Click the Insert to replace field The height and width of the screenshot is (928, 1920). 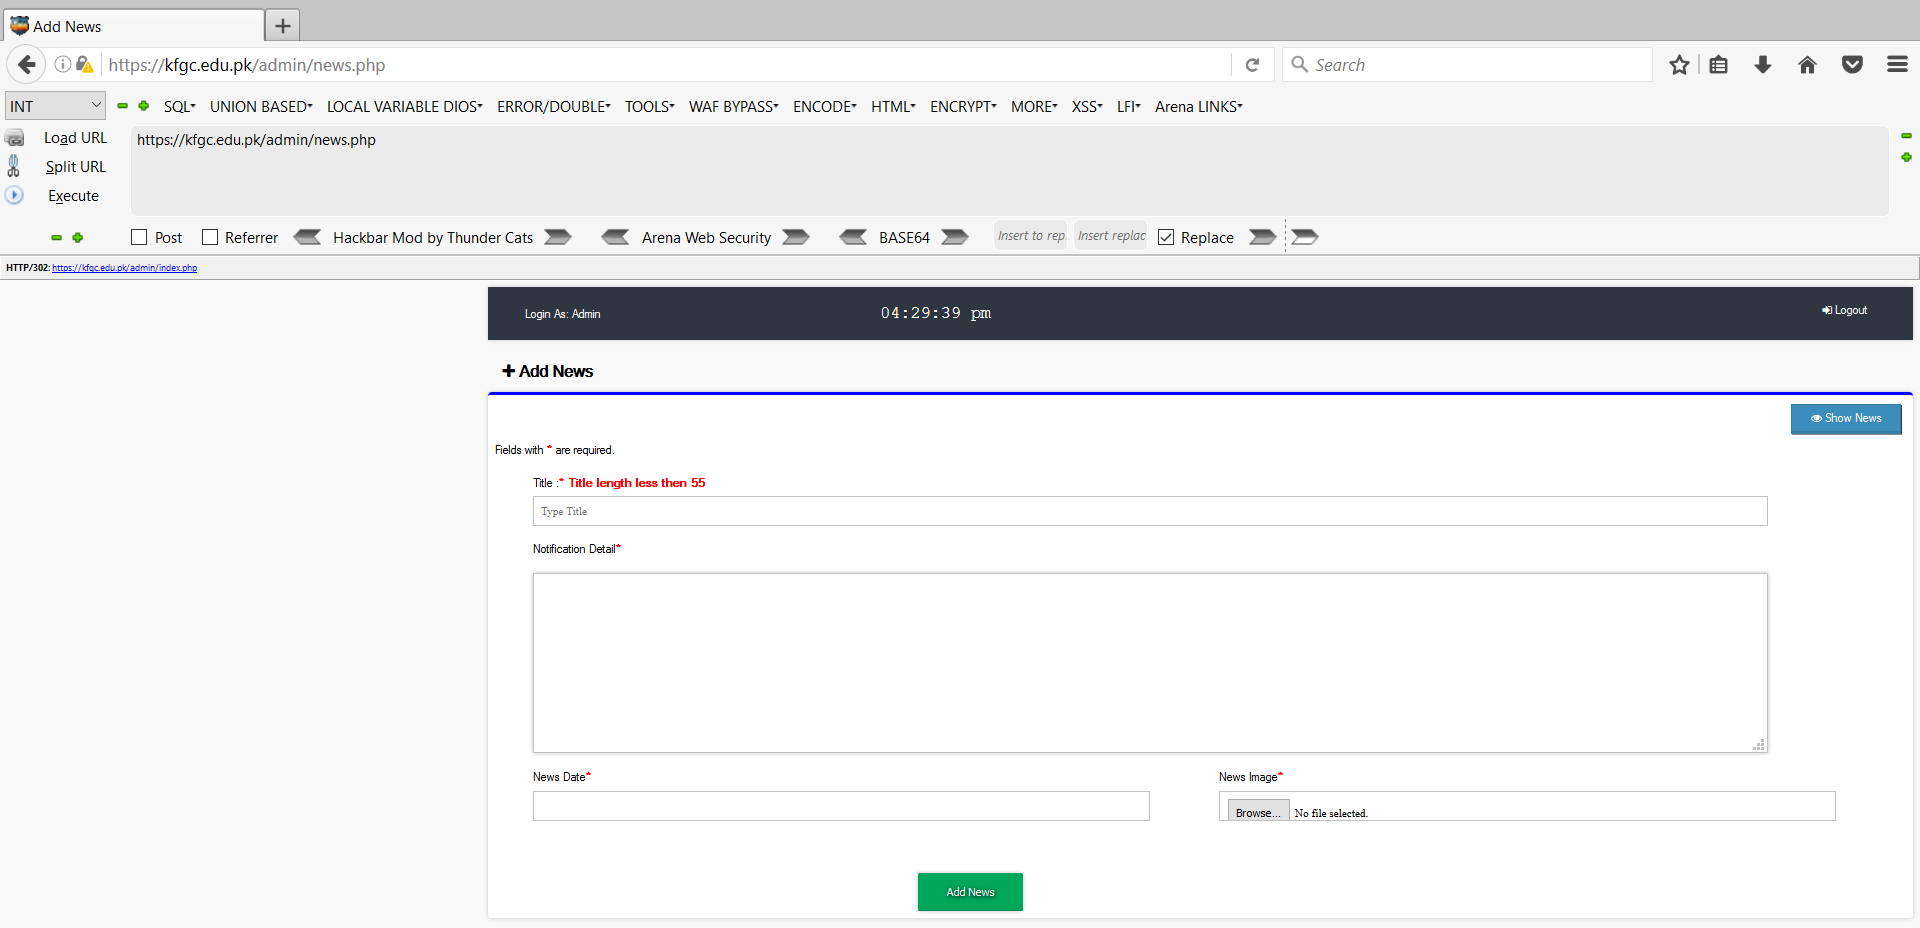(1031, 236)
